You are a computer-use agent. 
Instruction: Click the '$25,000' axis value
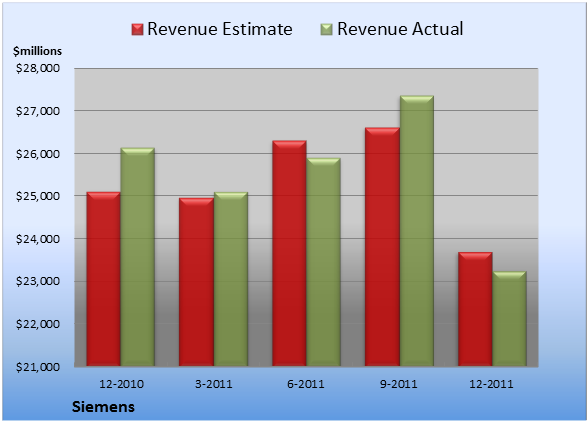coord(38,196)
